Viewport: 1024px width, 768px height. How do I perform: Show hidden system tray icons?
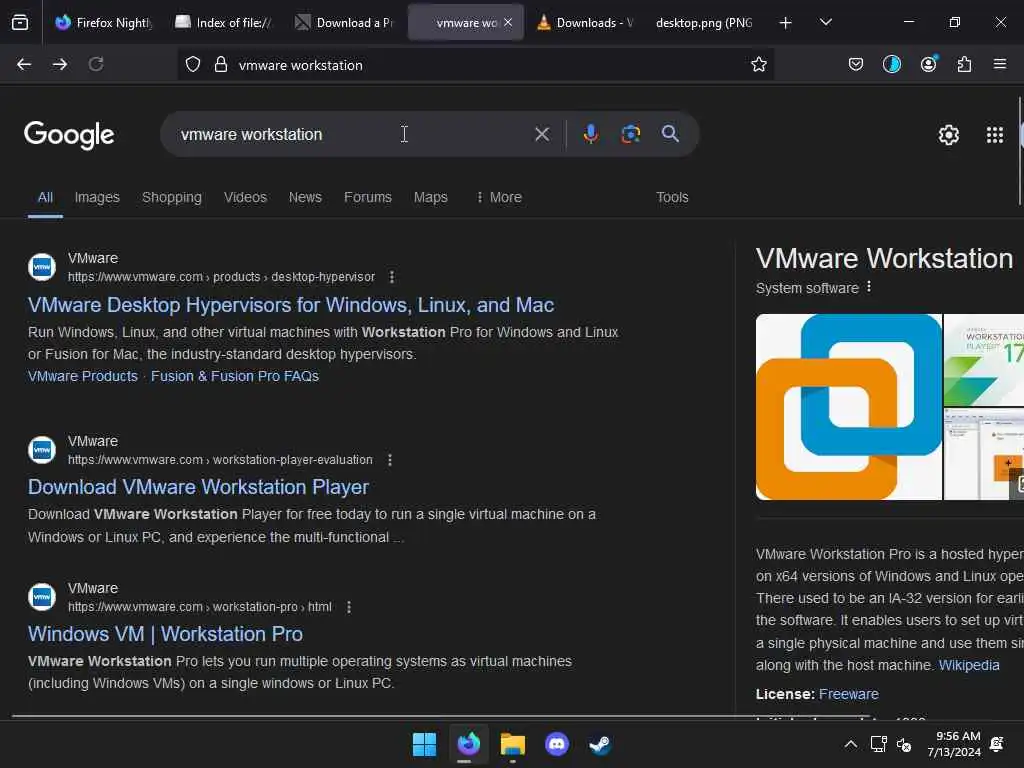850,744
